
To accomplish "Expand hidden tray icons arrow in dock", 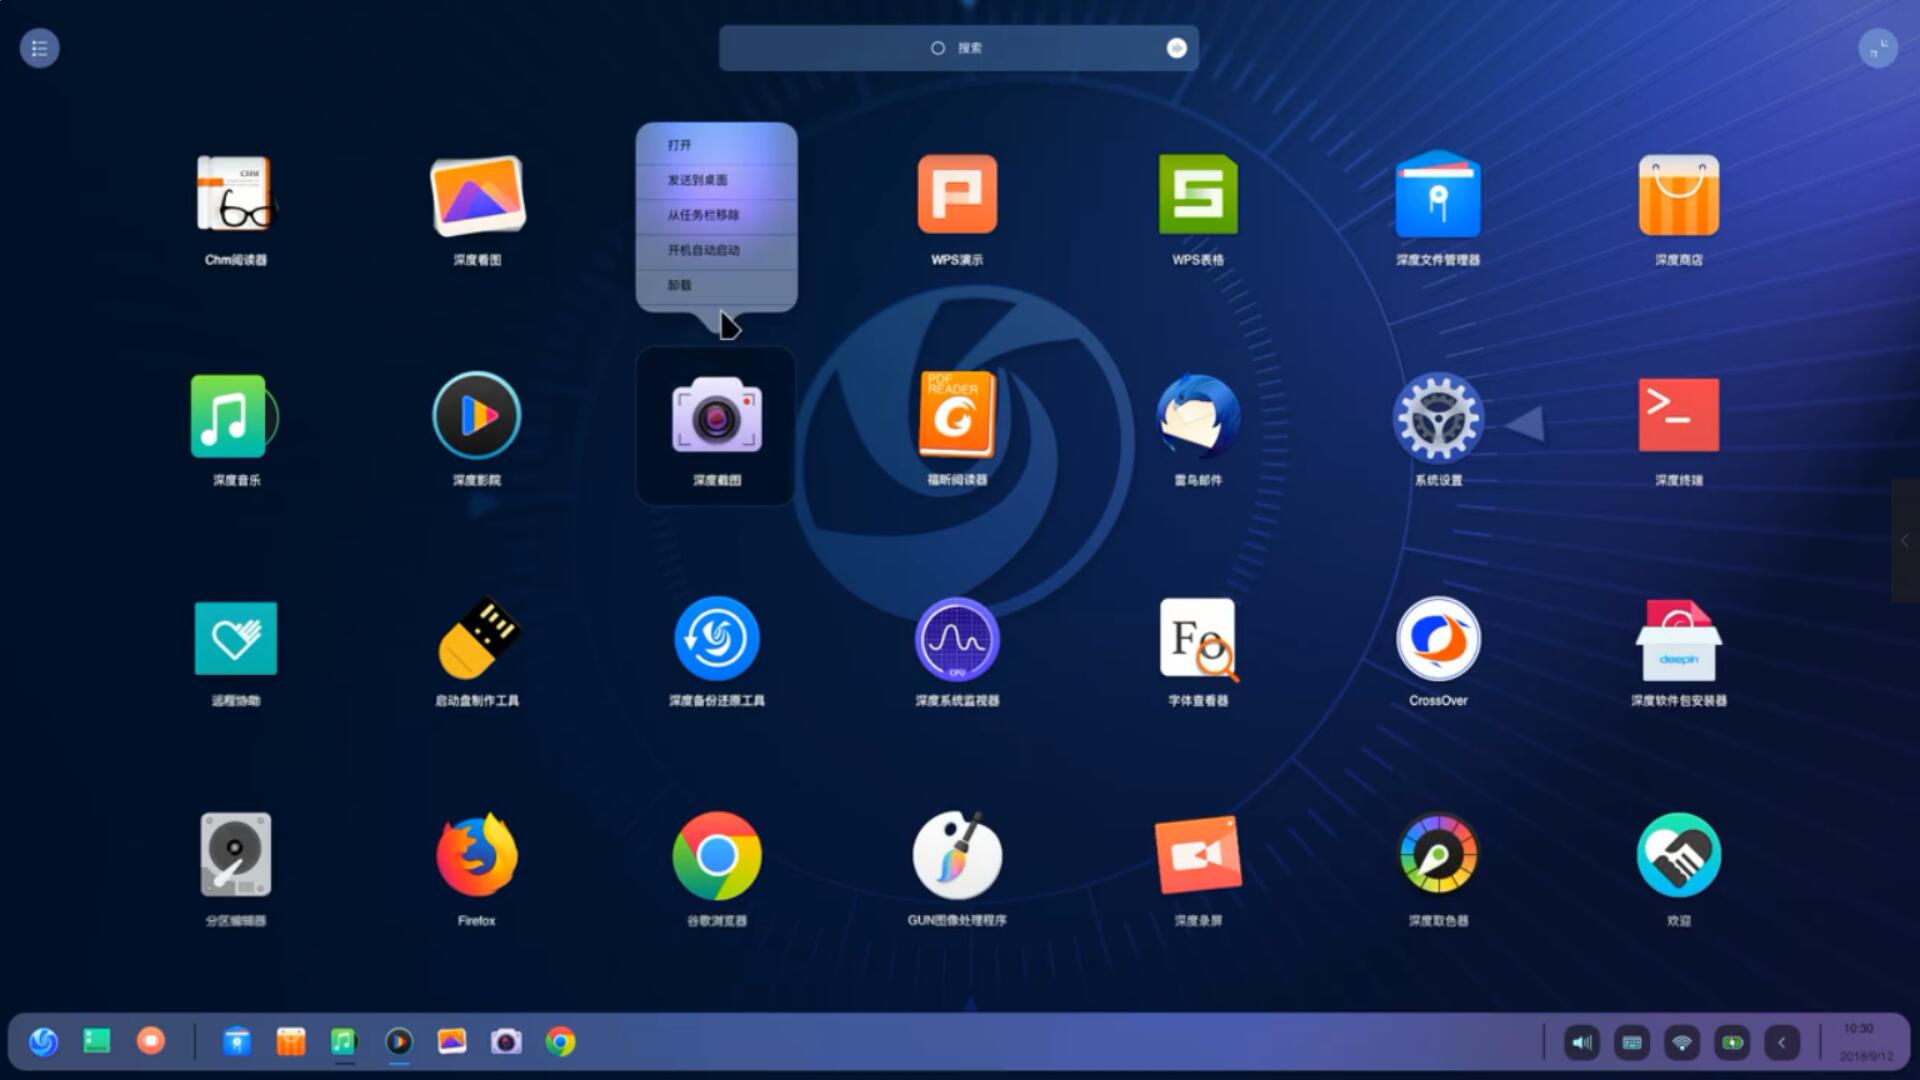I will (x=1781, y=1042).
